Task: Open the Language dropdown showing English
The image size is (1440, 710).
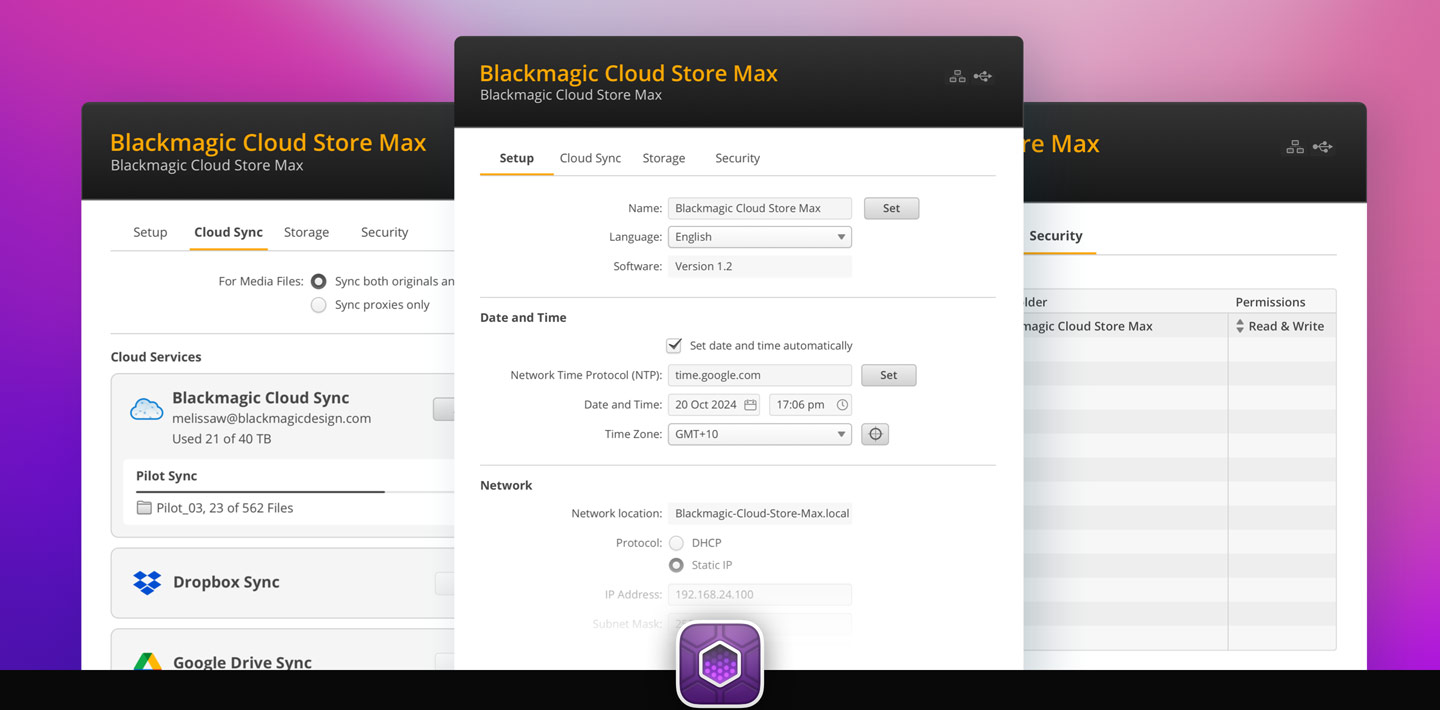Action: click(x=759, y=236)
